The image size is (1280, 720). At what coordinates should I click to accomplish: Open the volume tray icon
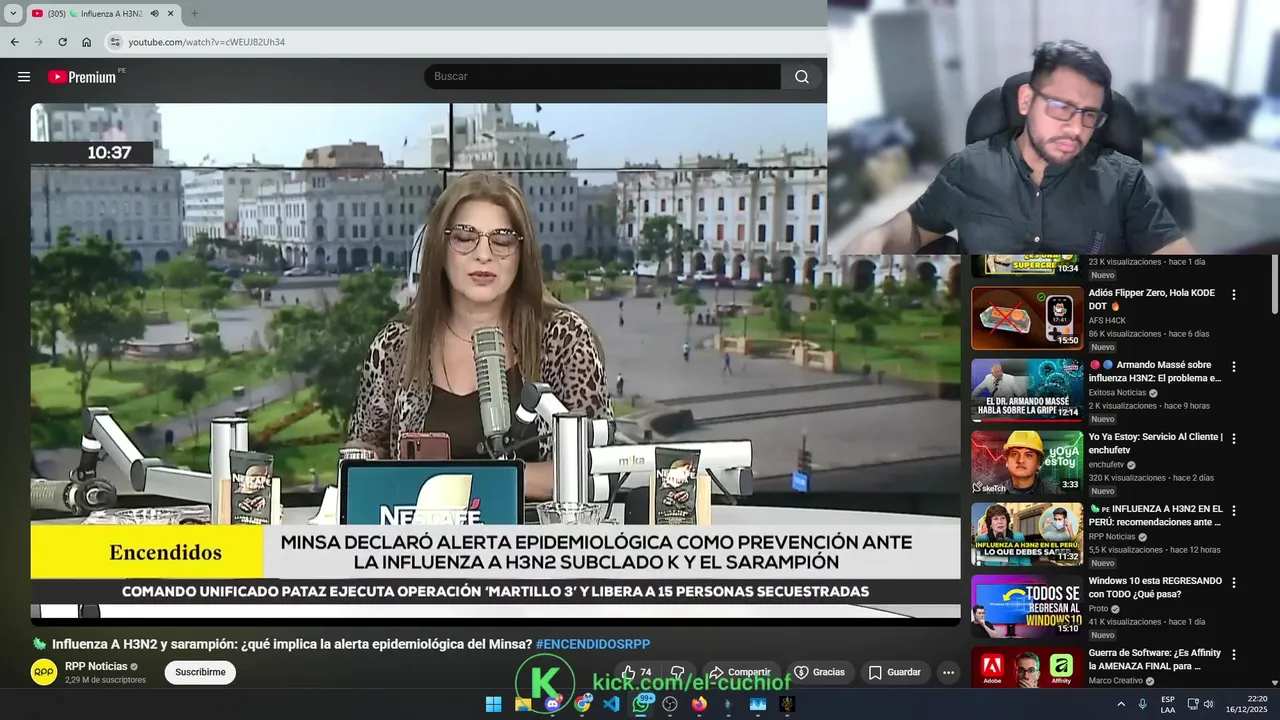[1208, 704]
